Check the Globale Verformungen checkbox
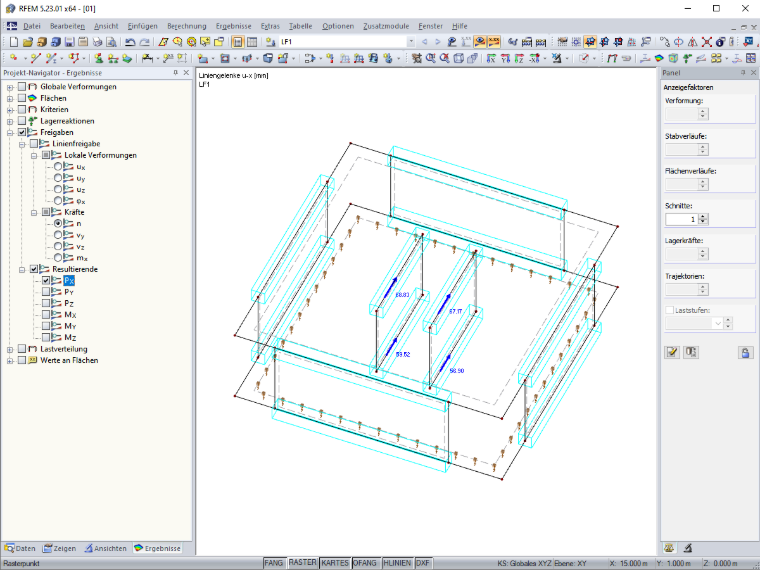This screenshot has height=570, width=760. (22, 87)
